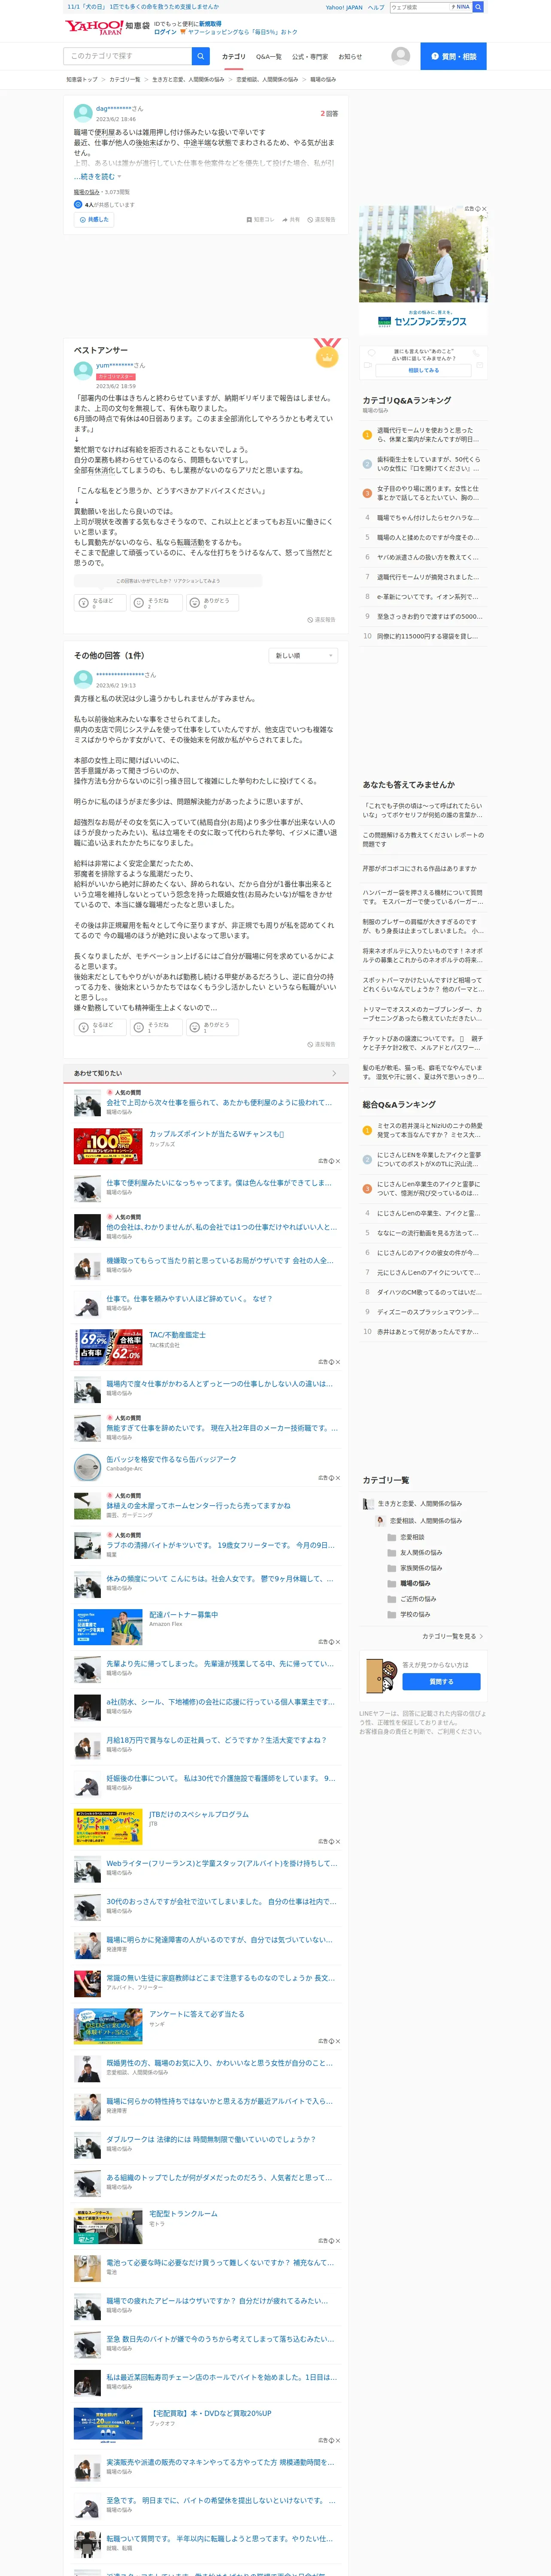Click the 違反報告 icon on the question
Image resolution: width=551 pixels, height=2576 pixels.
pyautogui.click(x=310, y=219)
